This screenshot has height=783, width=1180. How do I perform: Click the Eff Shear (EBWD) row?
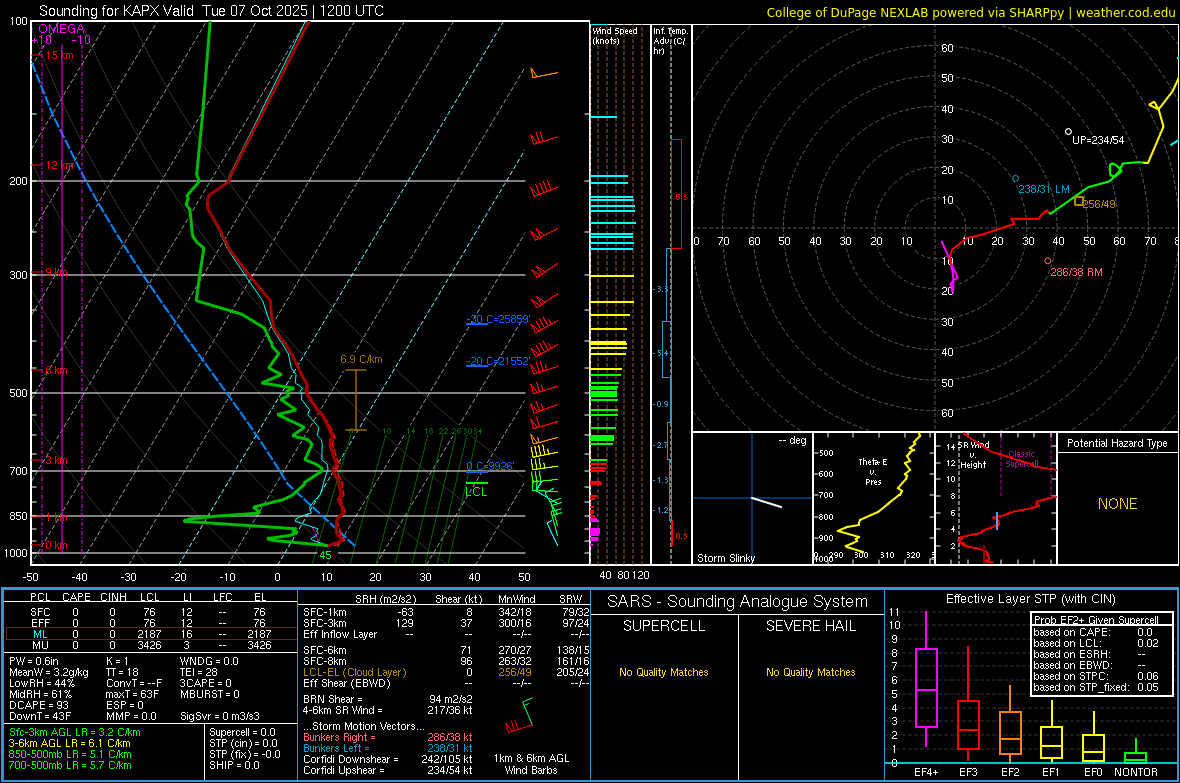point(446,684)
